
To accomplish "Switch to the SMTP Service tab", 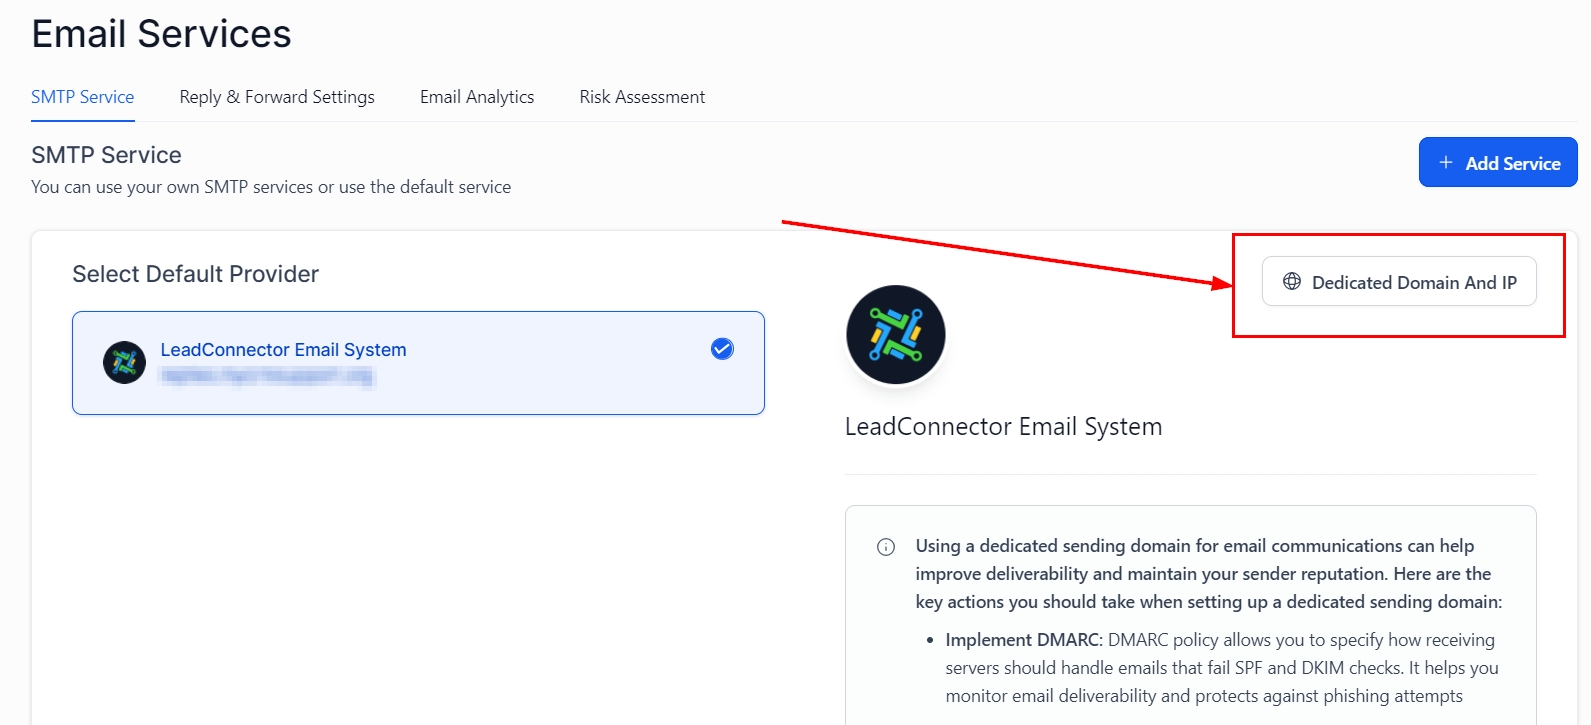I will [x=82, y=97].
